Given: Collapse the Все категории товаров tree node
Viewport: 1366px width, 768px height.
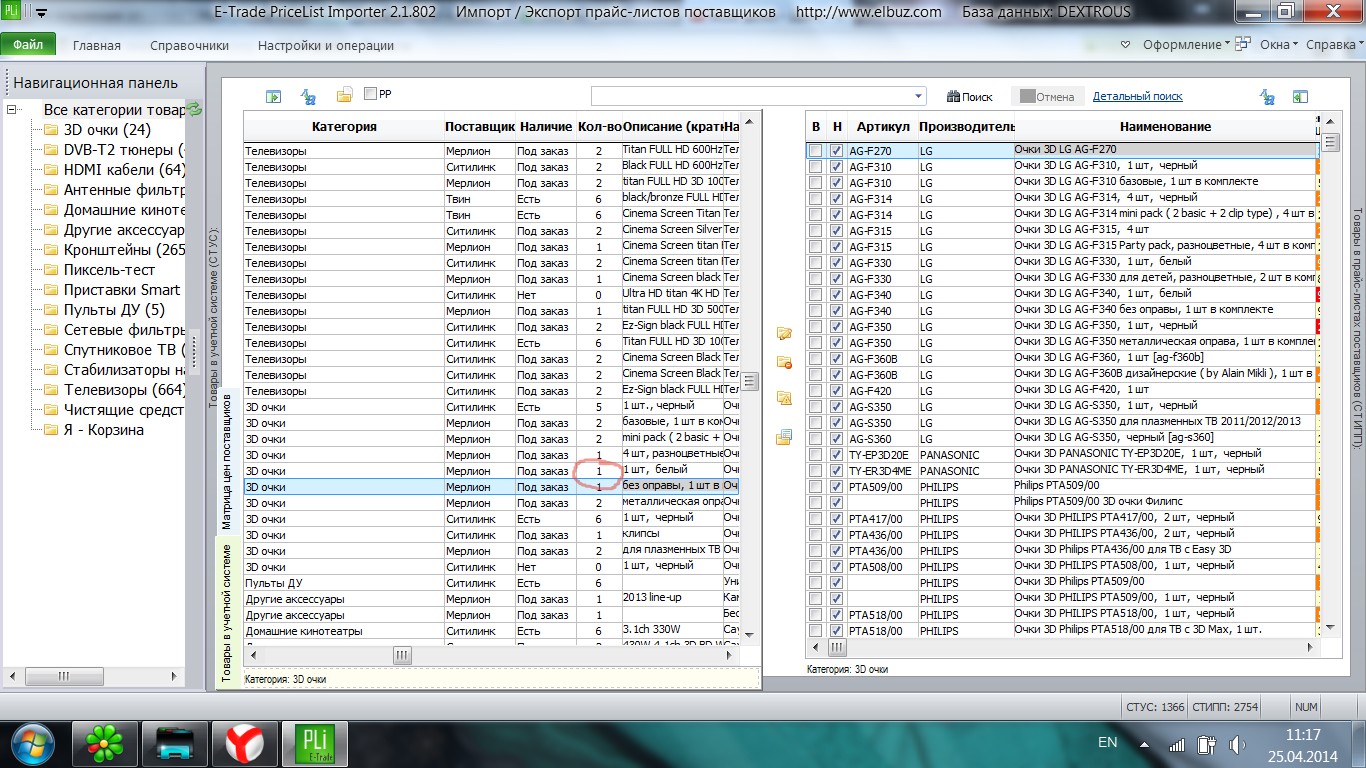Looking at the screenshot, I should 14,110.
